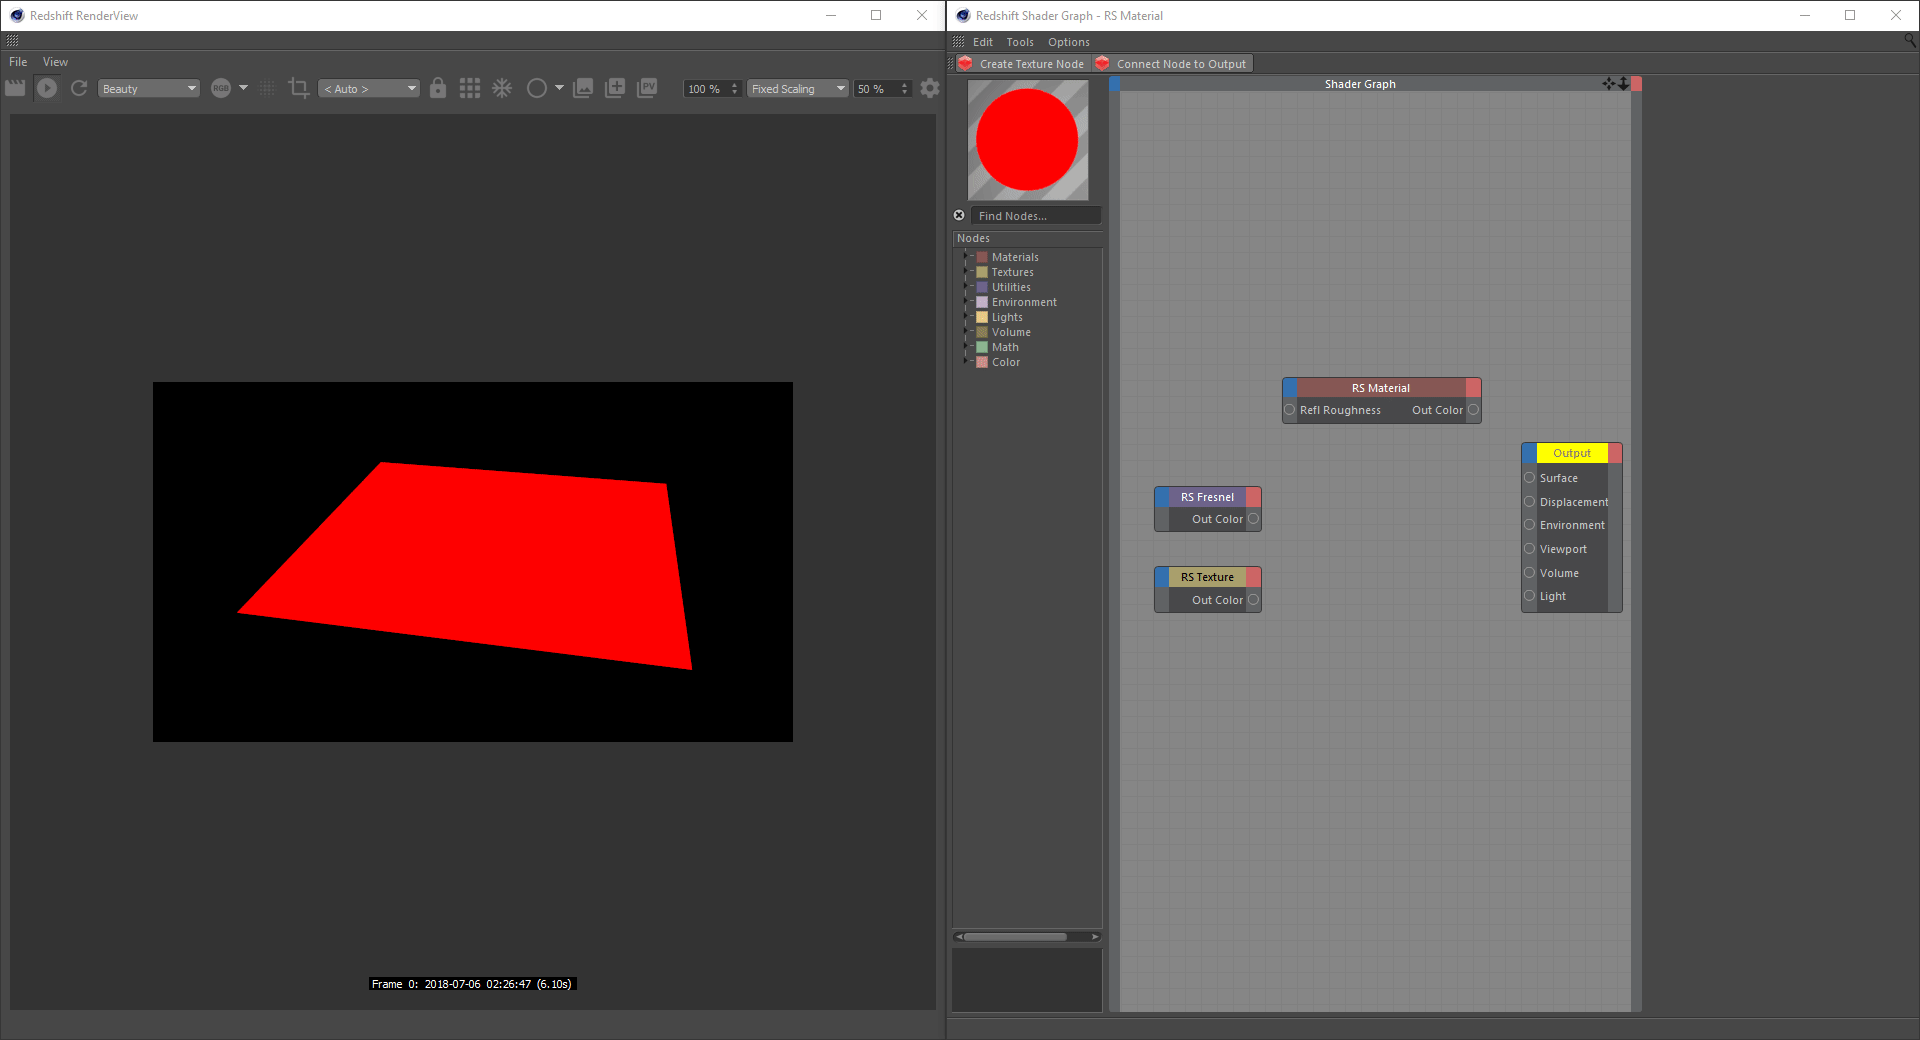Screen dimensions: 1920x1040
Task: Toggle the RGB channel button
Action: 221,88
